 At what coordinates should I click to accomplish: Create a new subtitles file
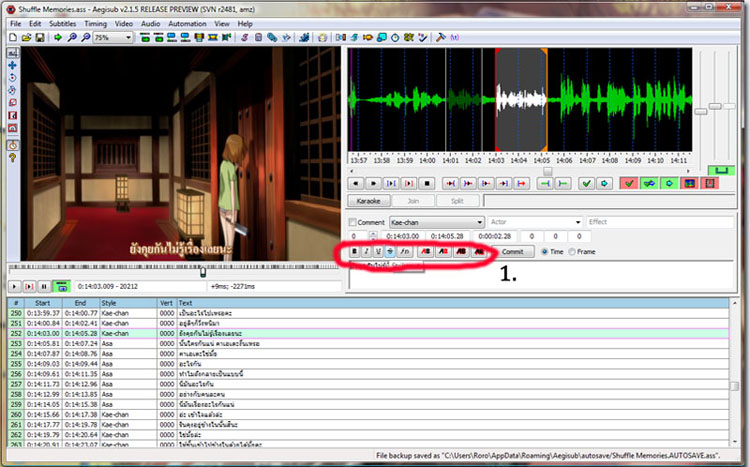(x=13, y=37)
